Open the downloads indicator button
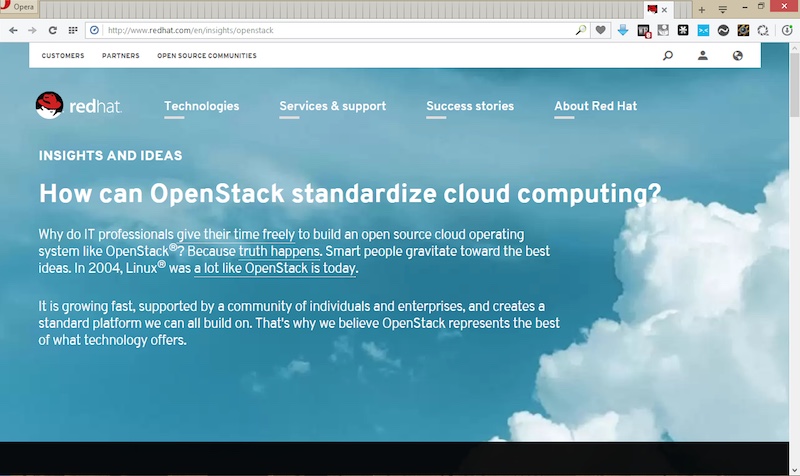The height and width of the screenshot is (476, 800). point(787,30)
